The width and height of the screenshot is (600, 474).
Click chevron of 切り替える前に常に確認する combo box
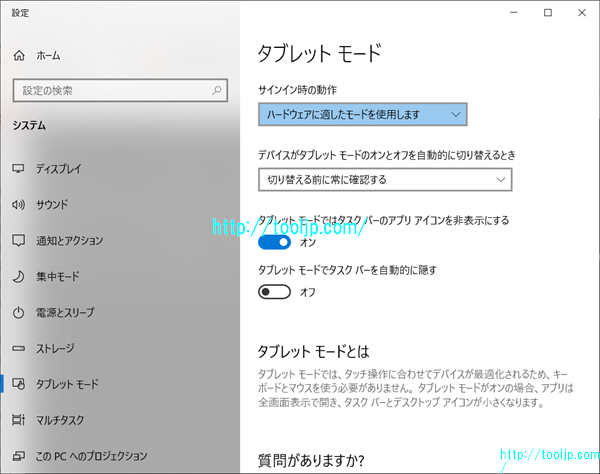tap(501, 180)
